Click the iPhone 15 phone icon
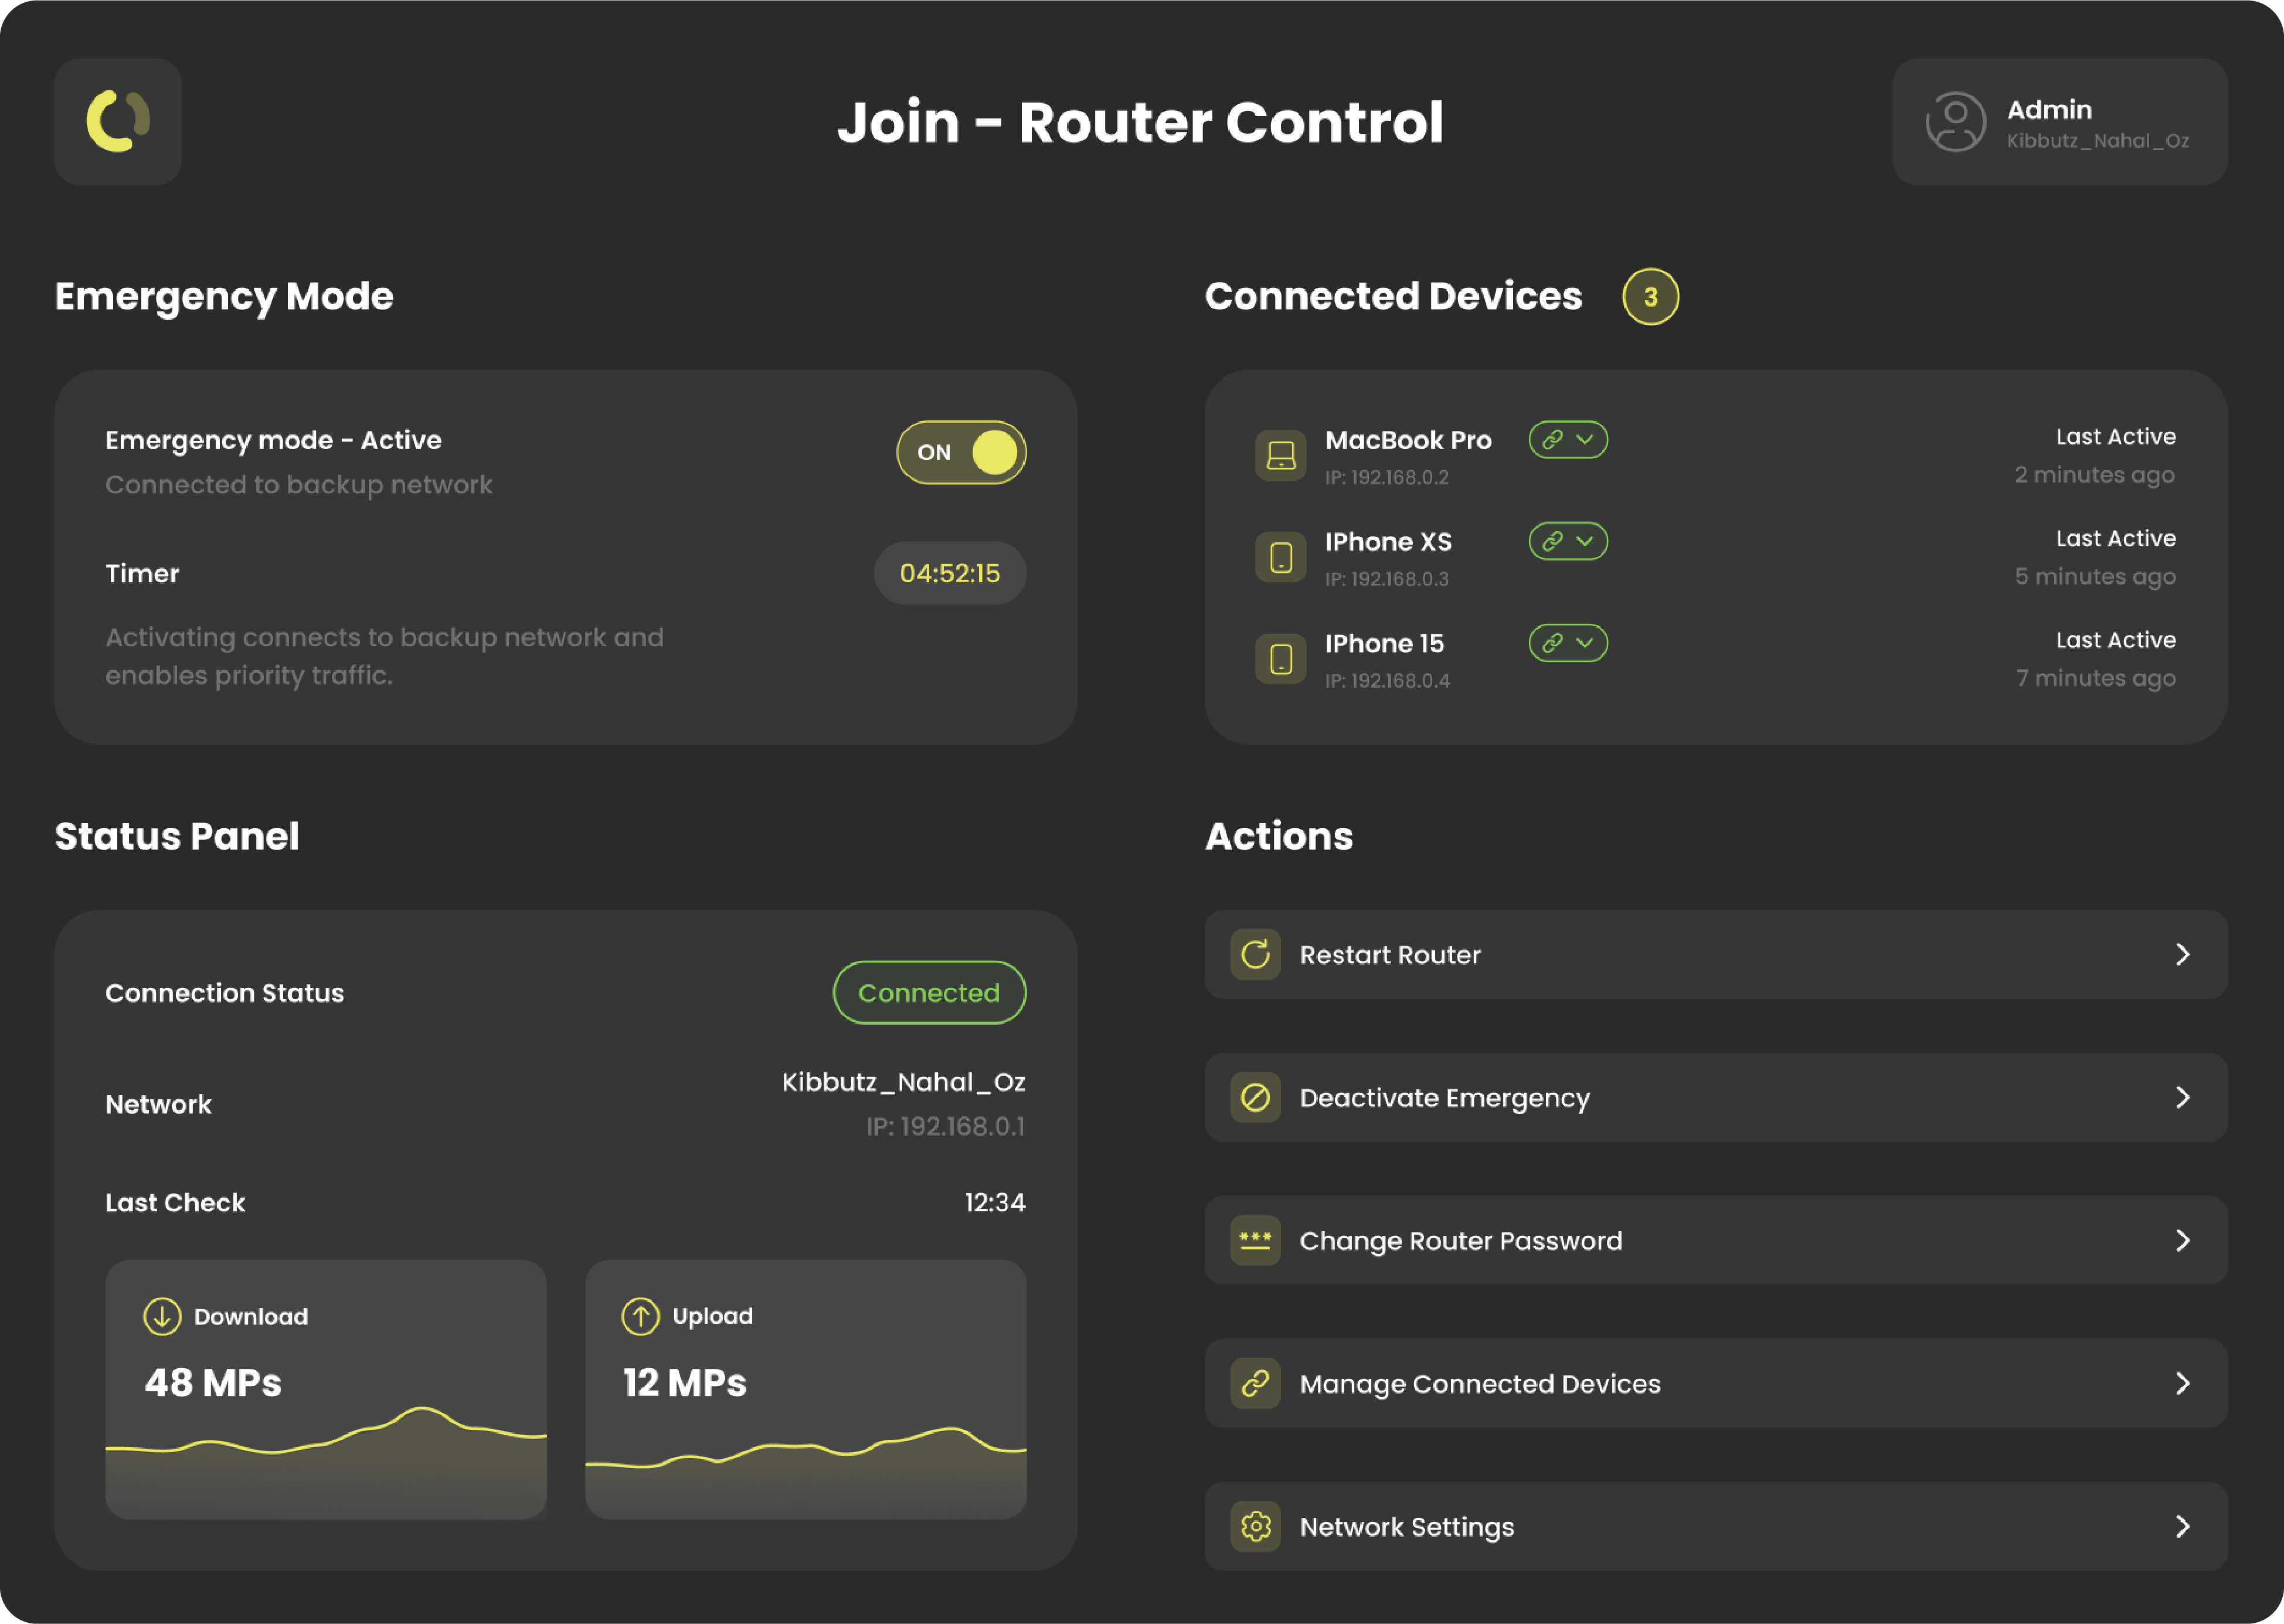 [1280, 659]
